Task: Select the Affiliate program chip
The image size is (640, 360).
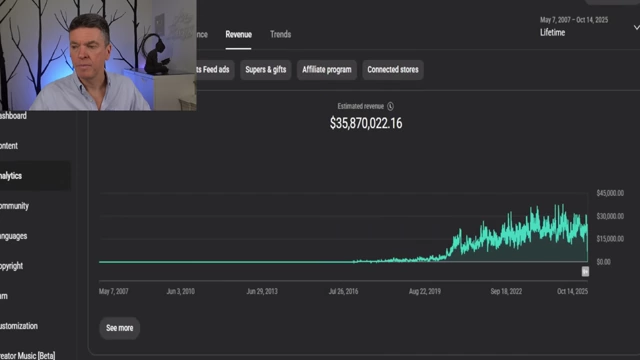Action: tap(327, 70)
